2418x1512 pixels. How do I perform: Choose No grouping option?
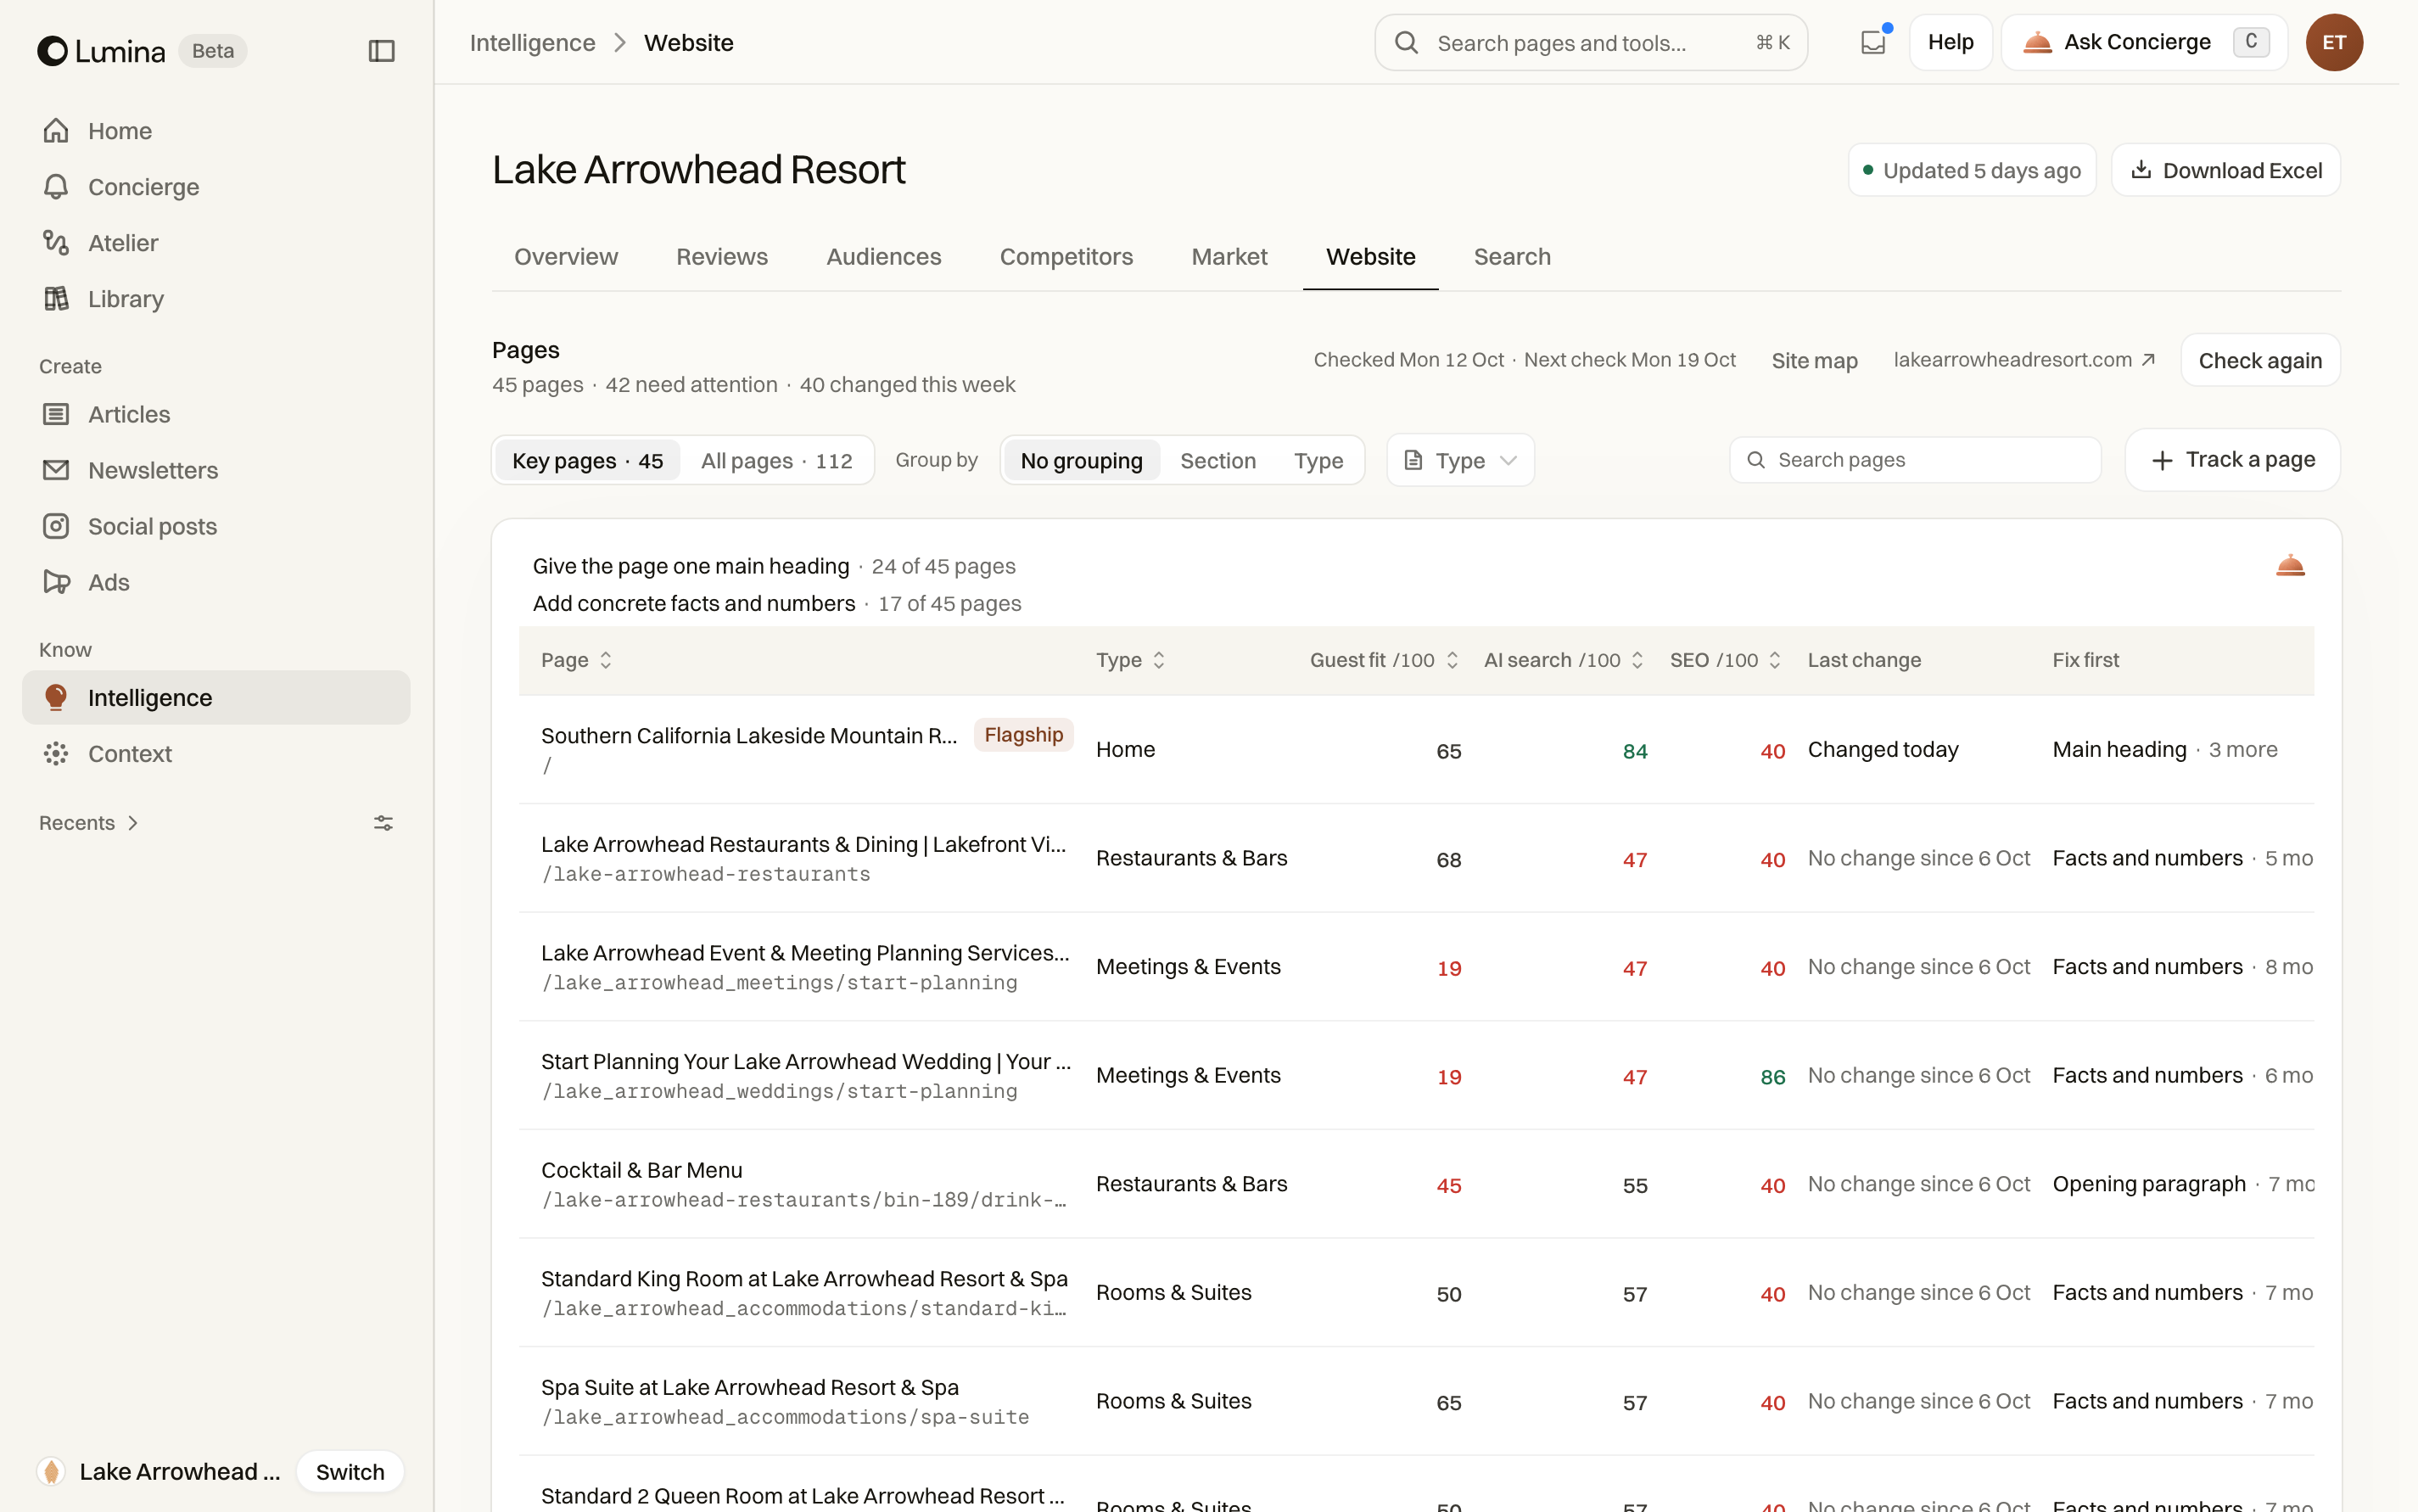[1081, 461]
